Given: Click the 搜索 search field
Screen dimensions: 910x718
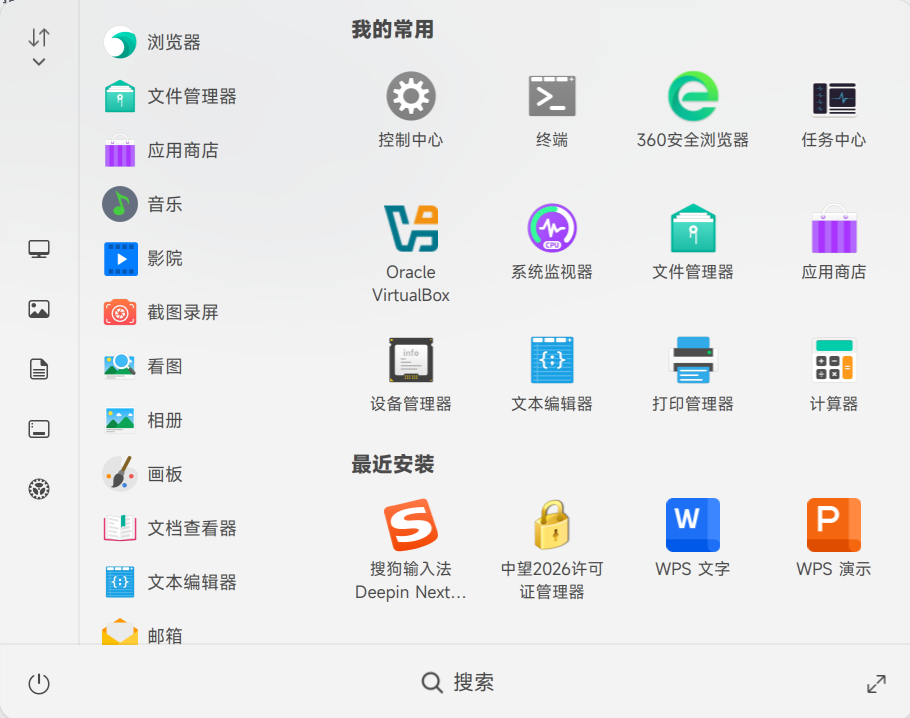Looking at the screenshot, I should click(x=457, y=683).
